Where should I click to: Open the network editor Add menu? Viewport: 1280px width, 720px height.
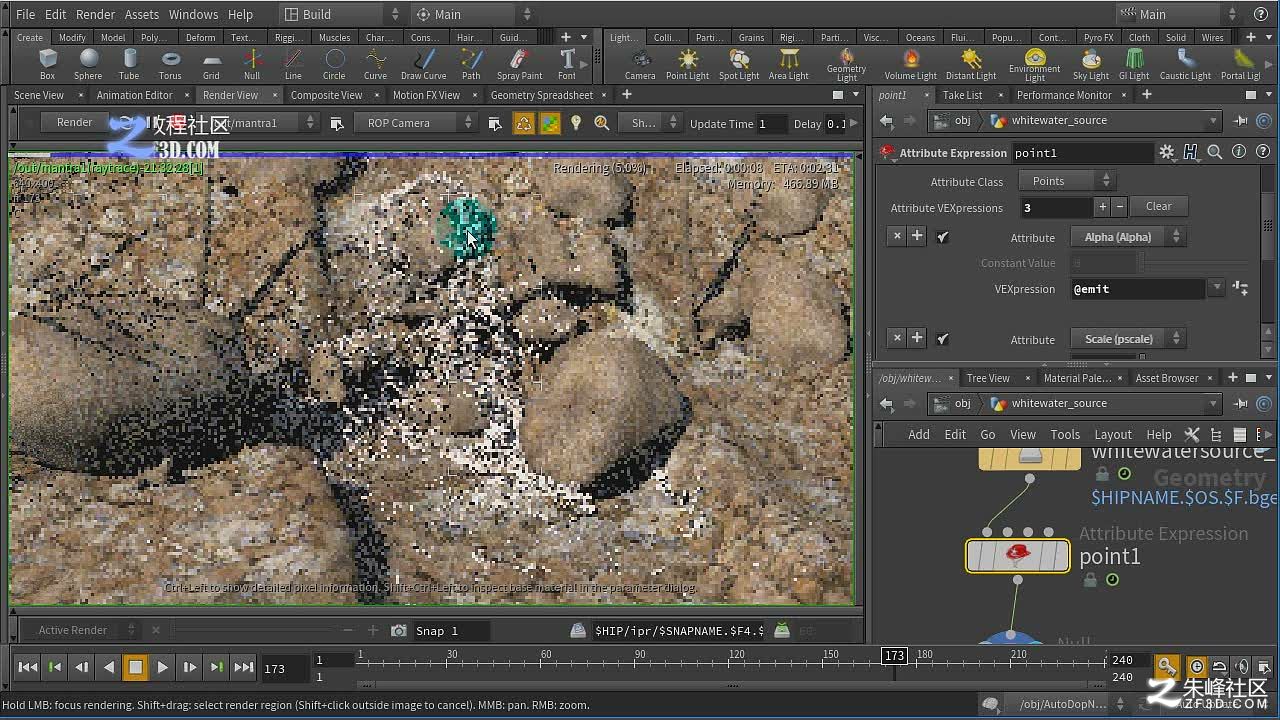918,434
